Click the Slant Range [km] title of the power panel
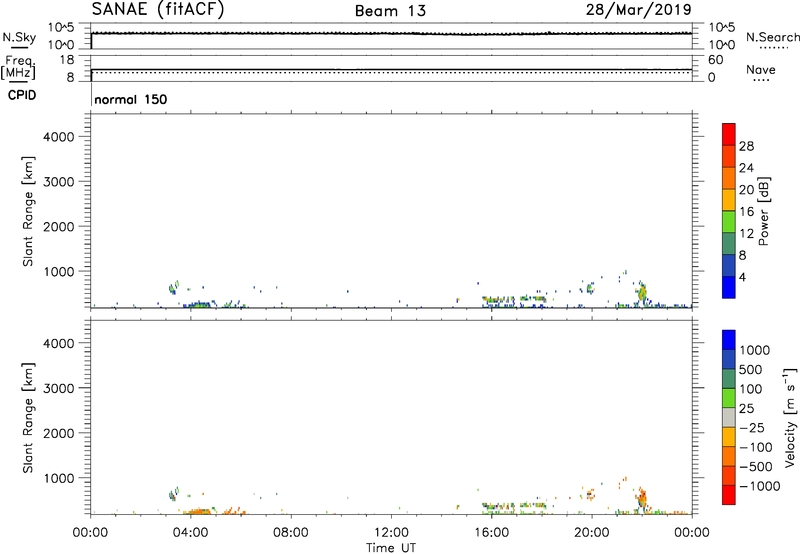This screenshot has width=800, height=554. click(28, 211)
